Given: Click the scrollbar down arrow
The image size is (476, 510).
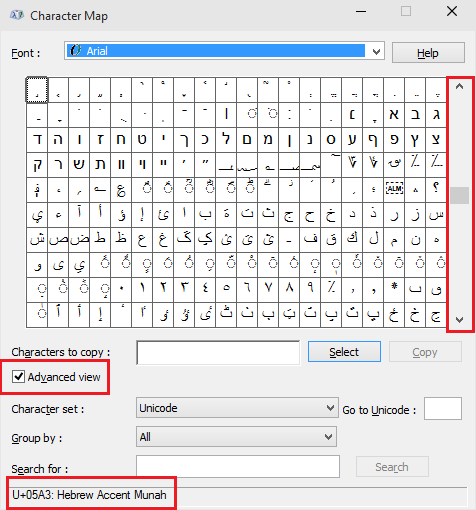Looking at the screenshot, I should coord(460,320).
